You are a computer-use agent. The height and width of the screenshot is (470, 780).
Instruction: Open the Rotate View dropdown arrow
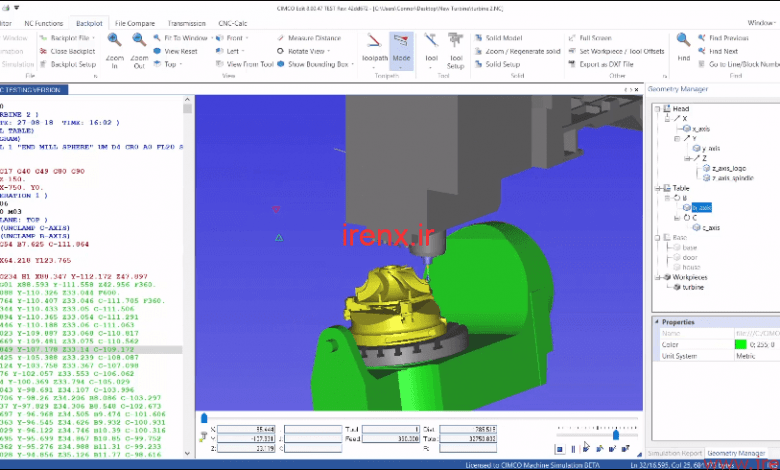tap(329, 51)
